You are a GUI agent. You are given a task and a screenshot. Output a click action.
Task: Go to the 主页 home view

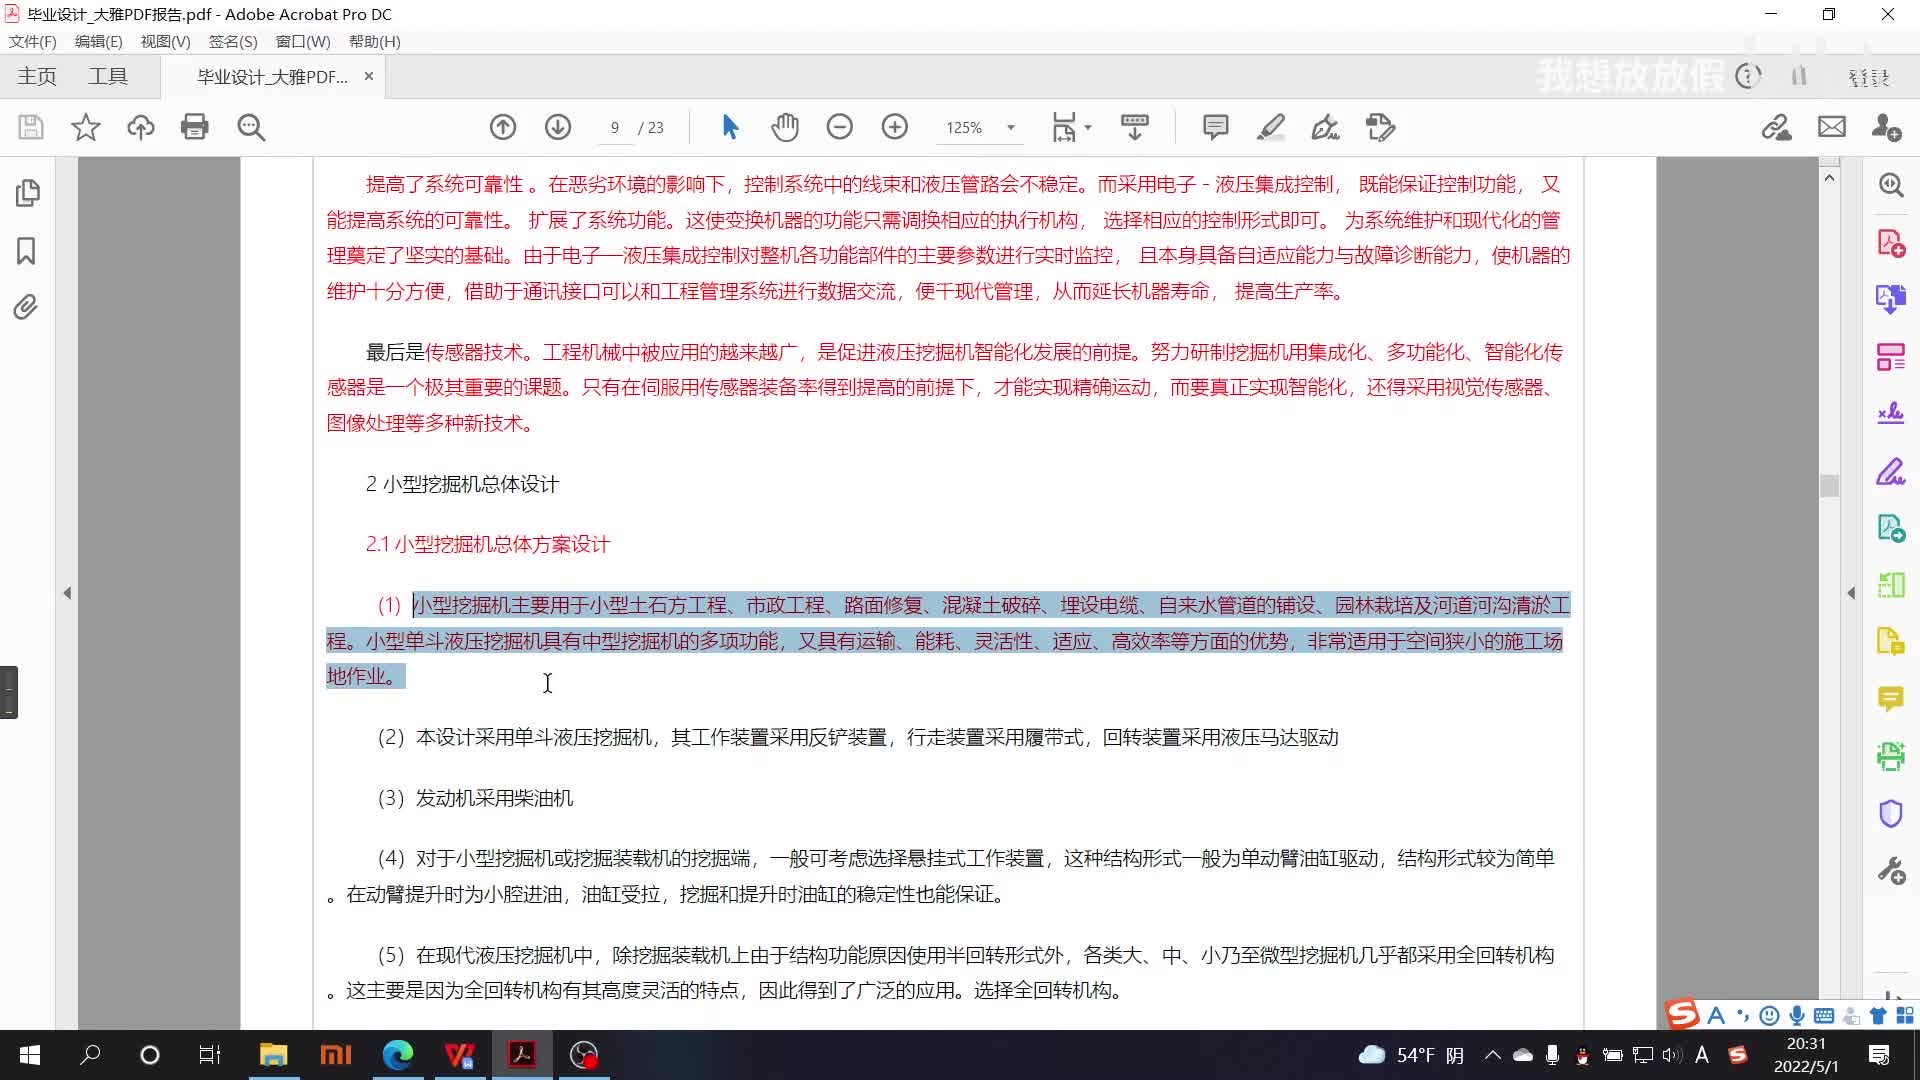(37, 77)
